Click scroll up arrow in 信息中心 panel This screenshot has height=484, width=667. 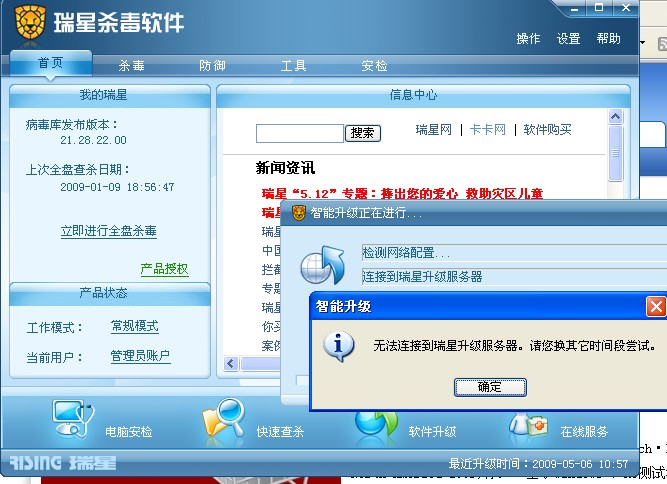[x=616, y=117]
